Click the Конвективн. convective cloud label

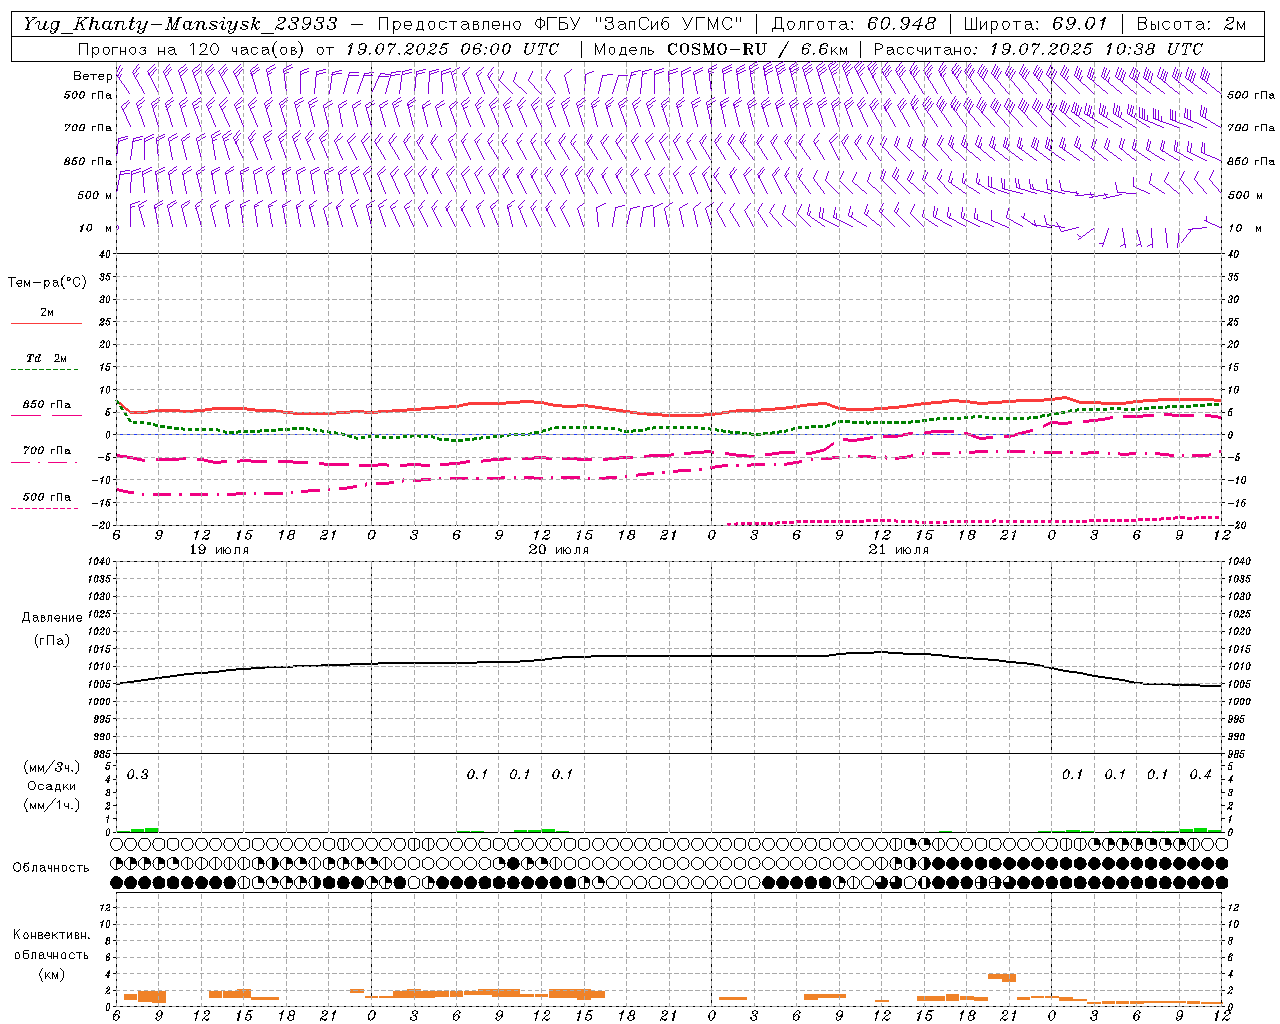coord(52,935)
